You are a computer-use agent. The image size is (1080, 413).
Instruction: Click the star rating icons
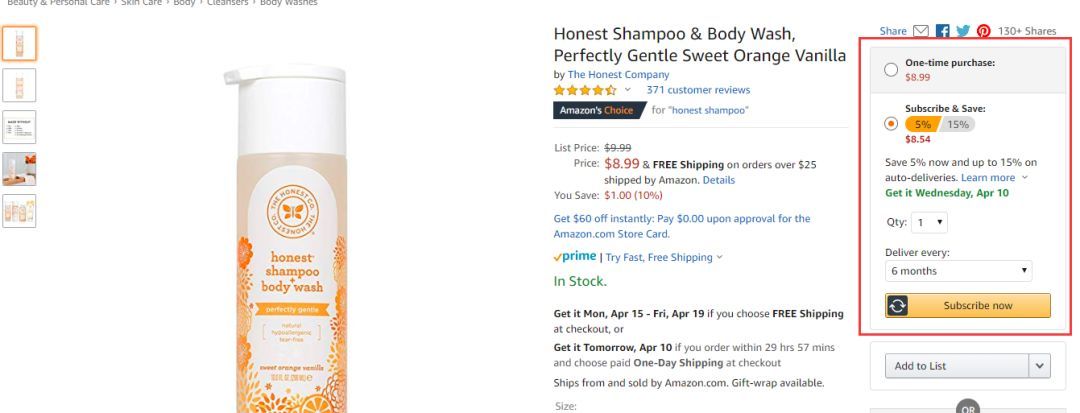[x=585, y=90]
